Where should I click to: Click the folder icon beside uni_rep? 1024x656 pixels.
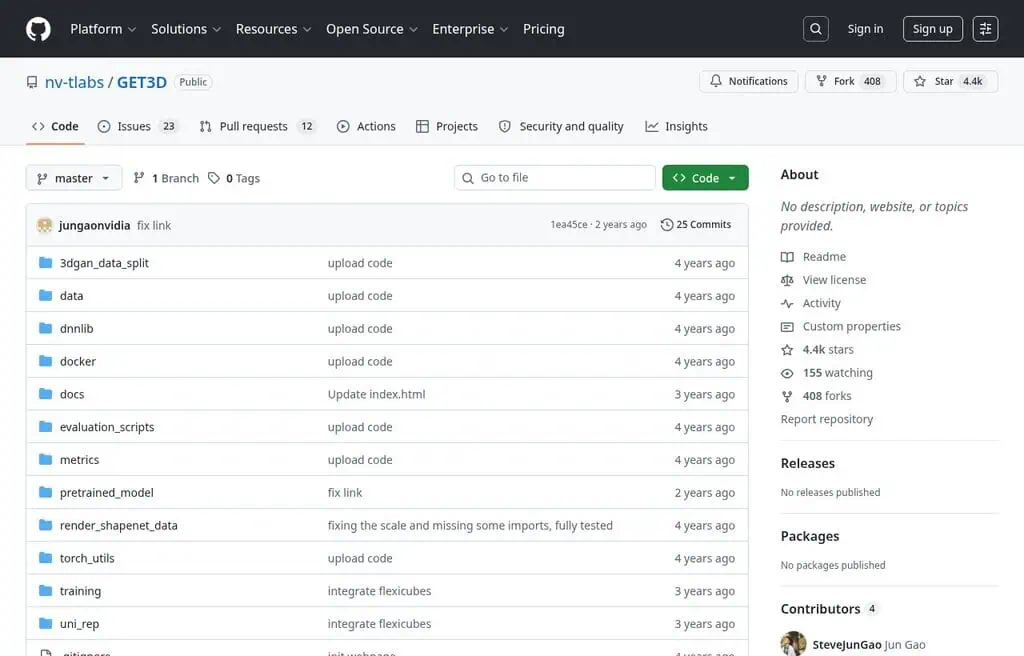point(45,623)
